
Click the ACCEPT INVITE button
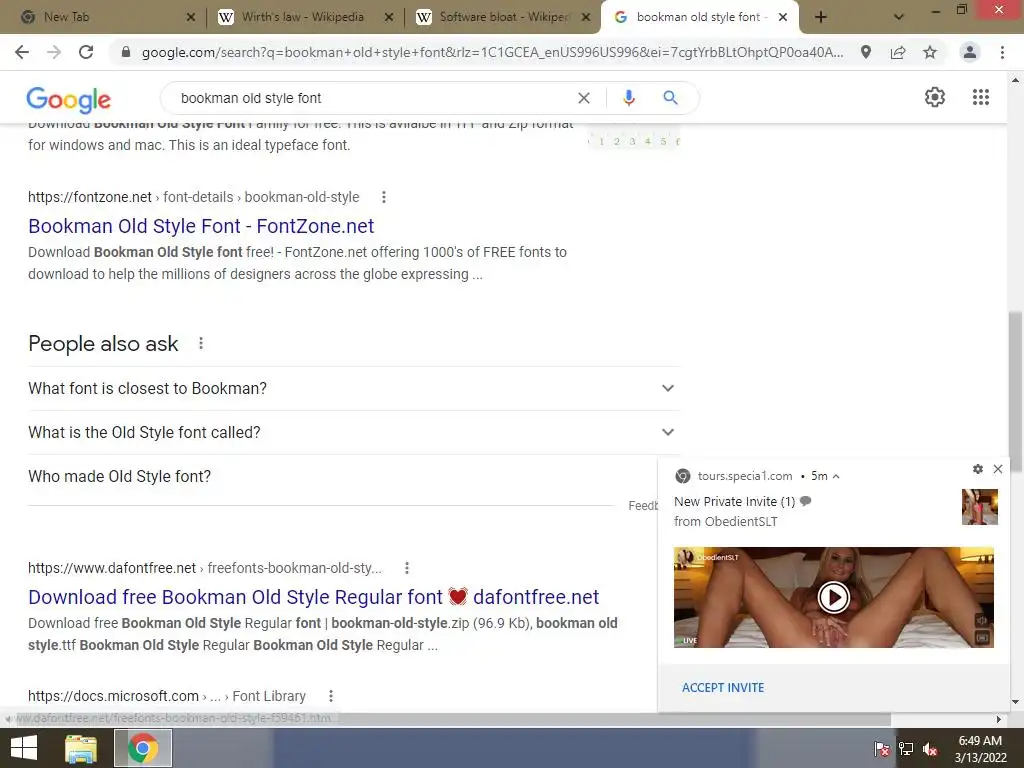pos(723,688)
